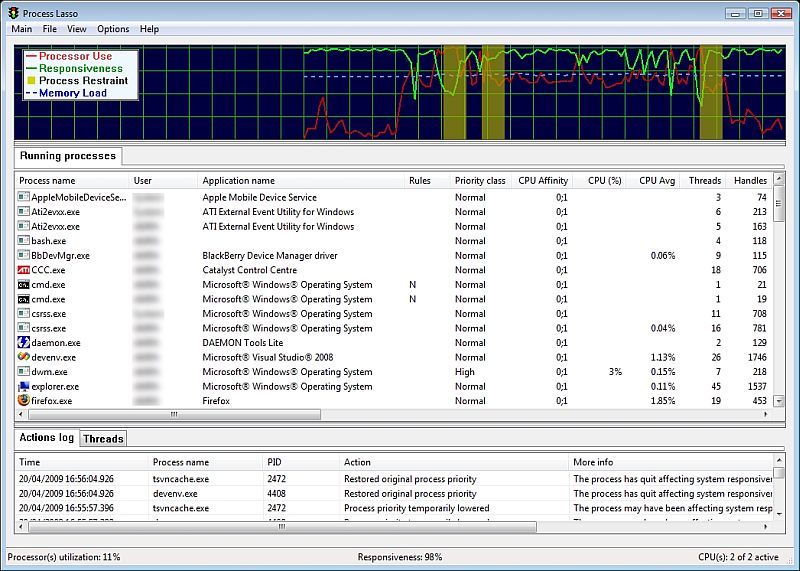Sort processes by Process name header
Screen dimensions: 800x571
click(47, 181)
